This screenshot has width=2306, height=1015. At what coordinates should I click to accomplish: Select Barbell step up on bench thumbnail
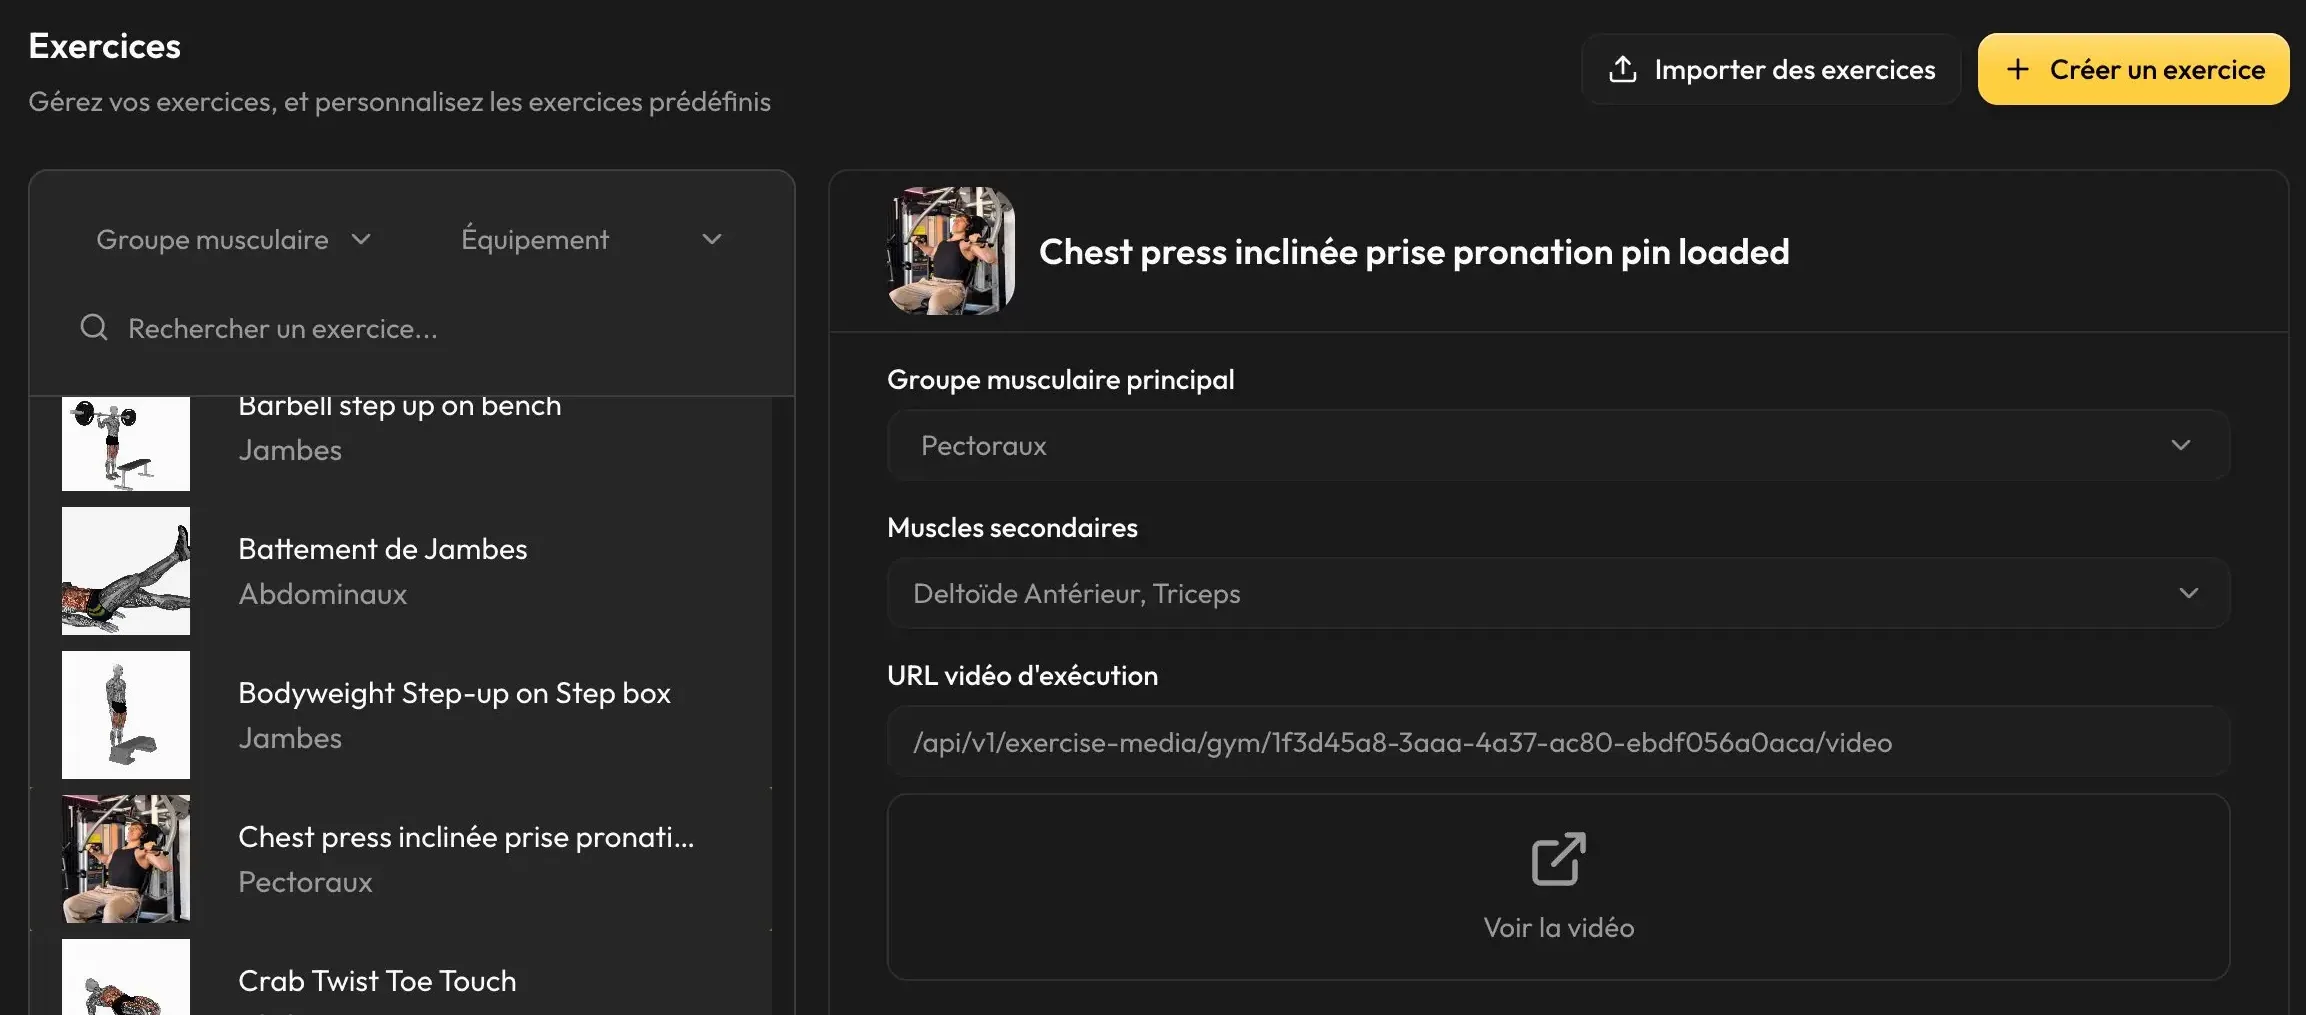126,443
